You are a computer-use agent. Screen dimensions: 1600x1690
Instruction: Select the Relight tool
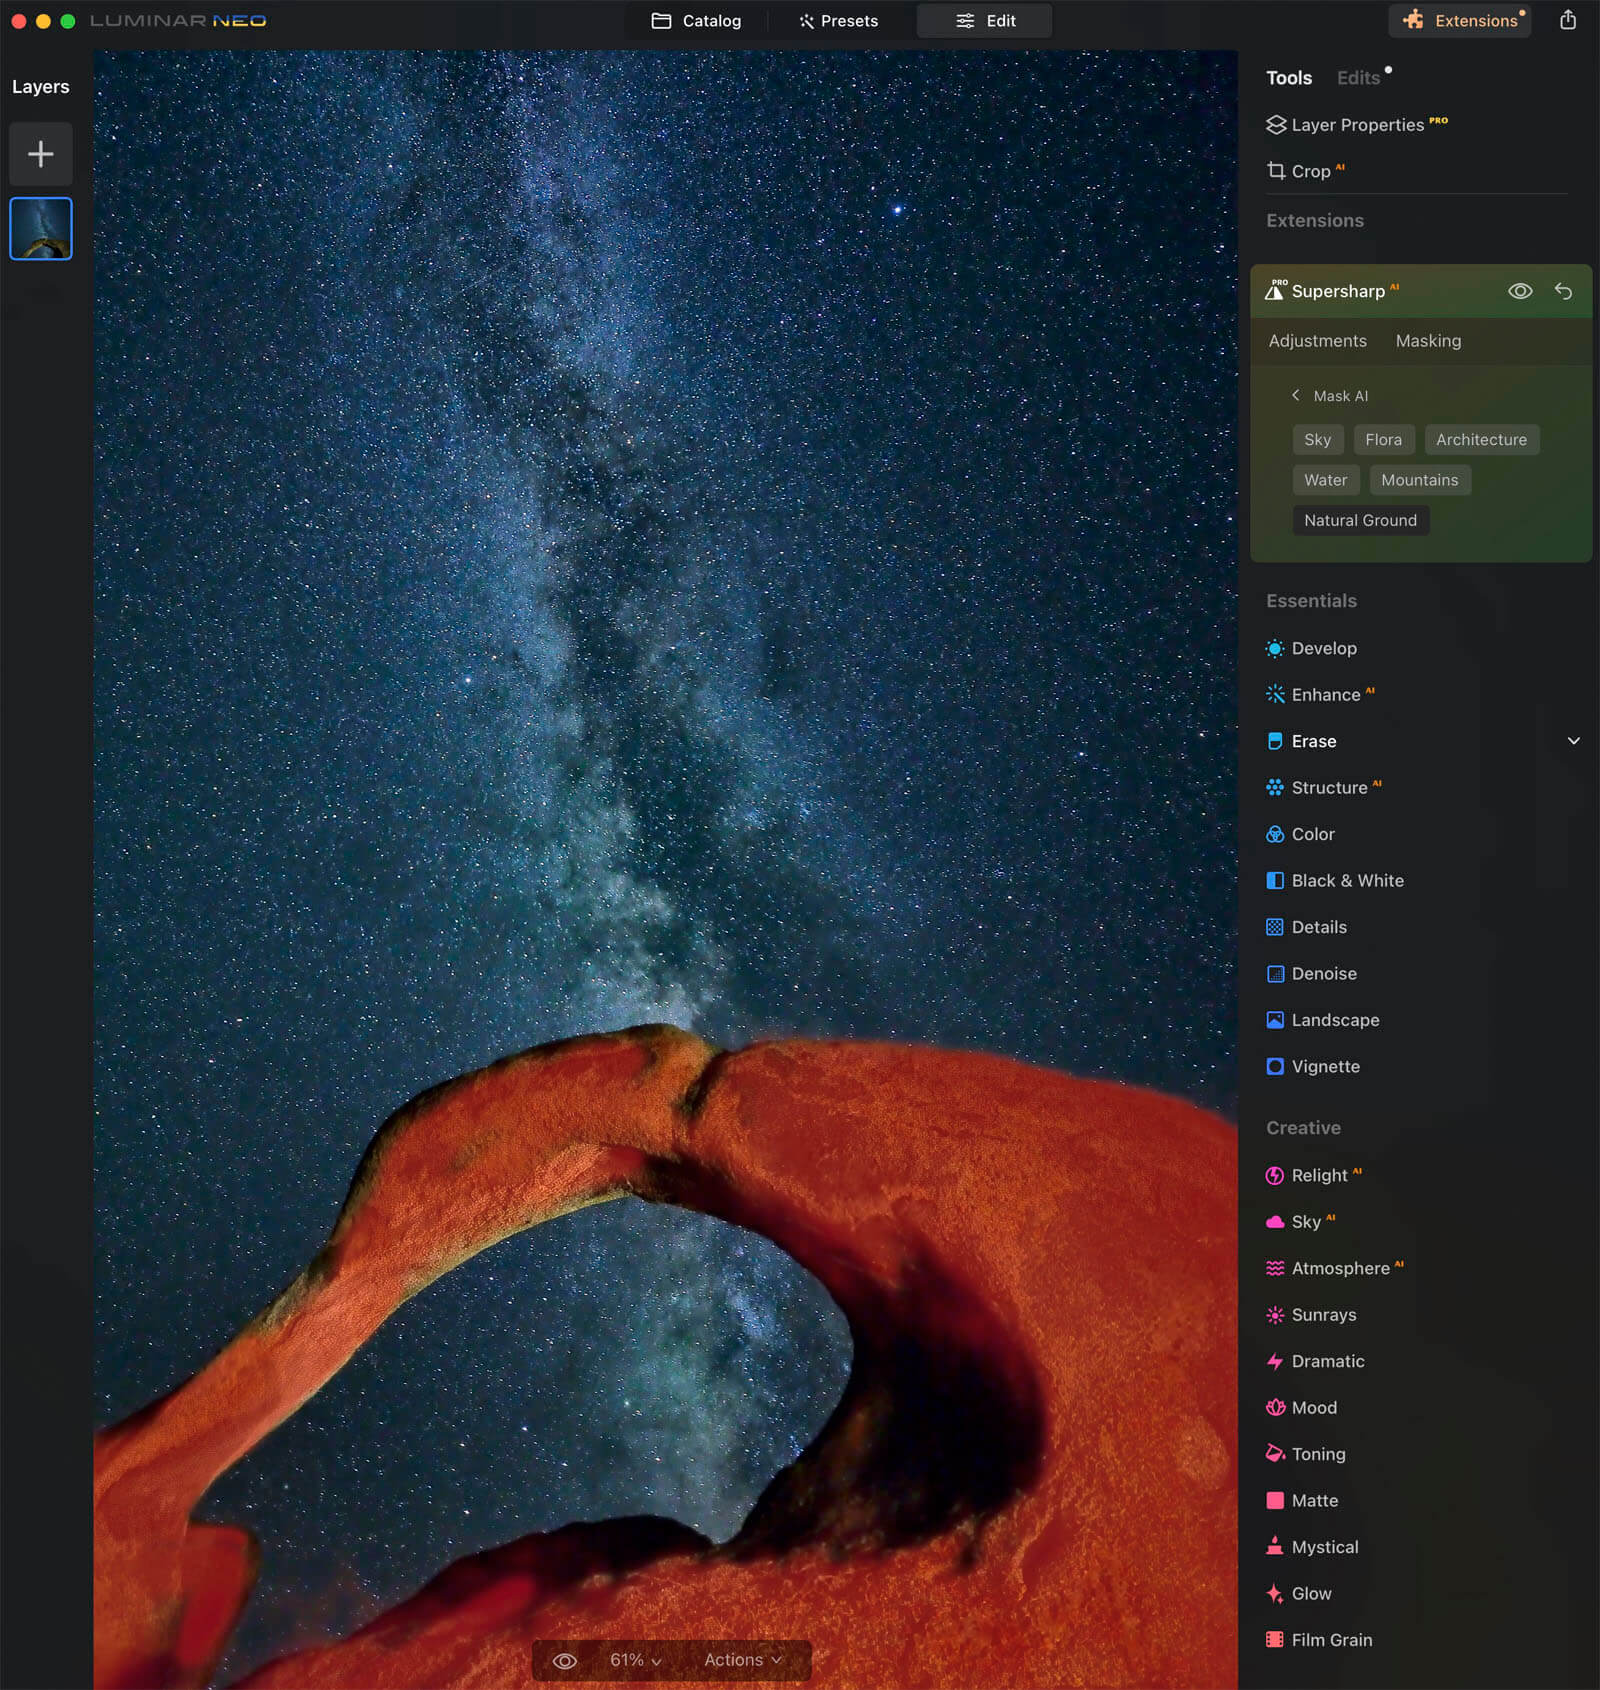point(1318,1175)
